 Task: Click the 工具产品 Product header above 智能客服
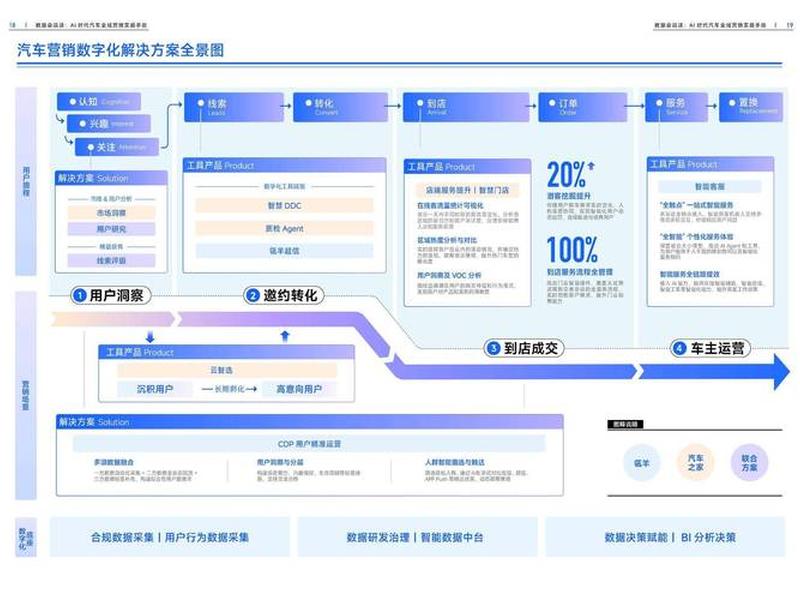pyautogui.click(x=710, y=164)
